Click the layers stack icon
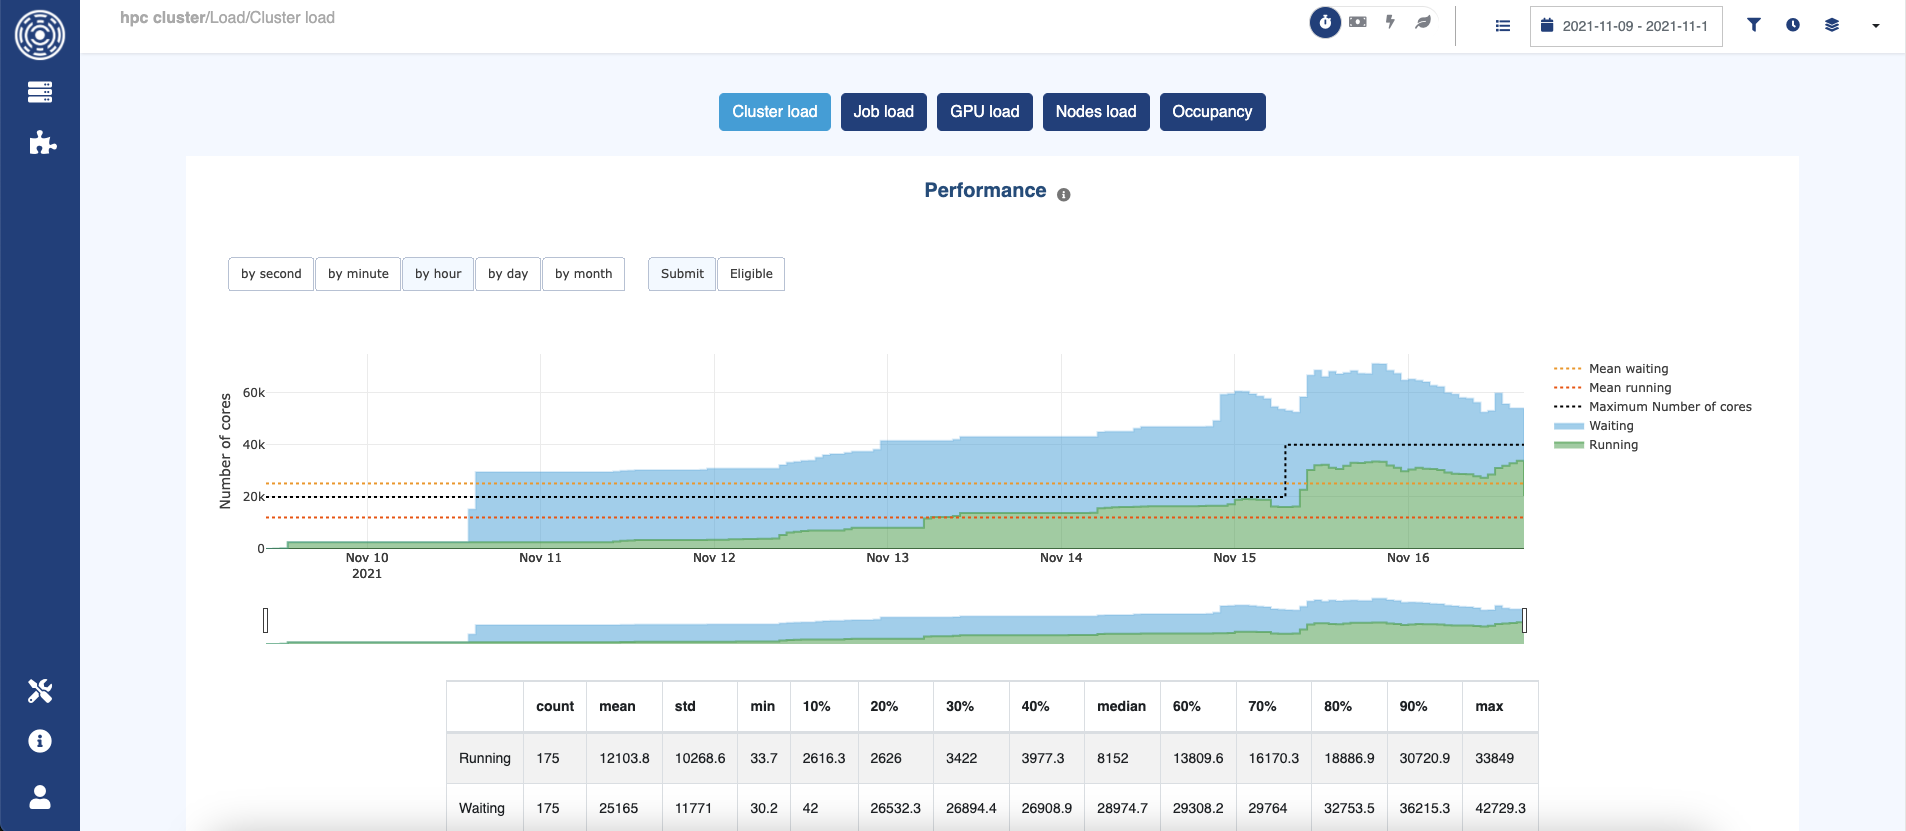The height and width of the screenshot is (831, 1906). click(x=1831, y=25)
